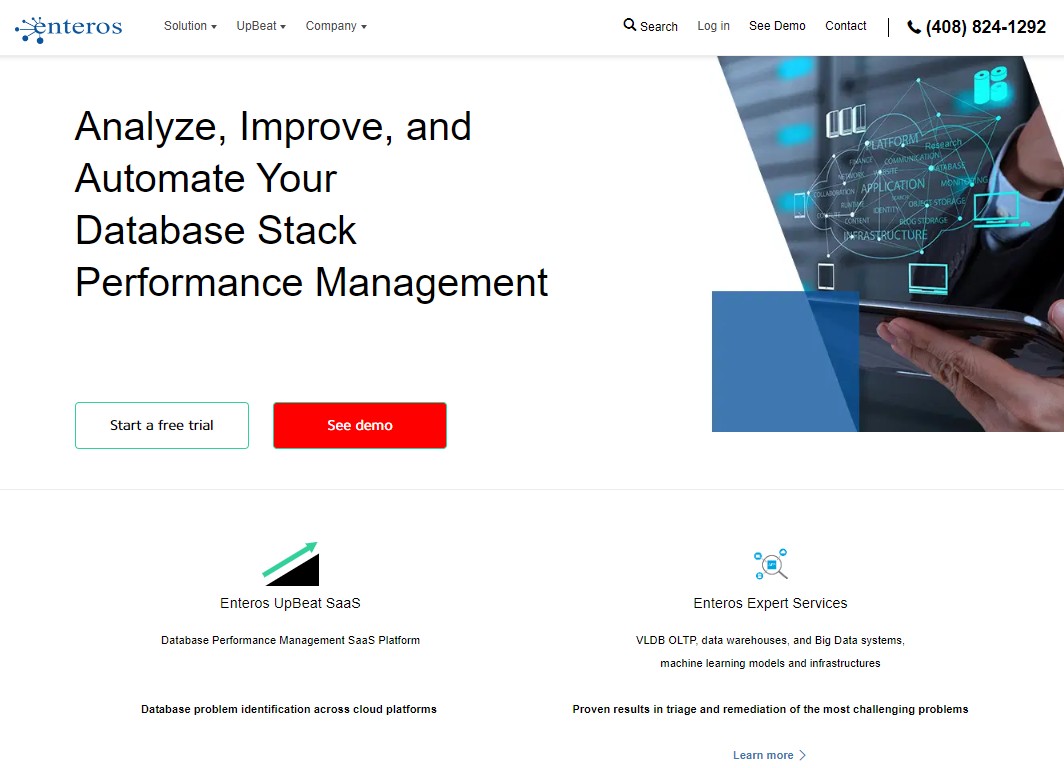The height and width of the screenshot is (768, 1064).
Task: Select the Enteros UpBeat SaaS heading
Action: tap(290, 603)
